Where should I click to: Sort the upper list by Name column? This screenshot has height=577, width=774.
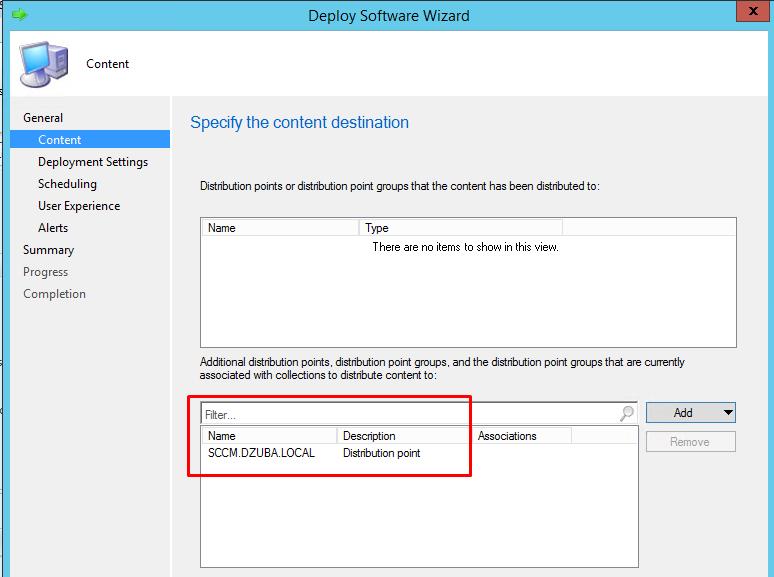(280, 228)
